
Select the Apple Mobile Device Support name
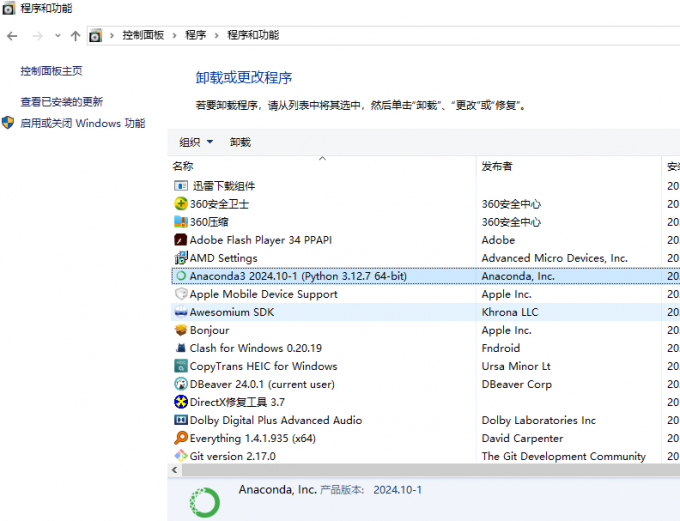[263, 294]
